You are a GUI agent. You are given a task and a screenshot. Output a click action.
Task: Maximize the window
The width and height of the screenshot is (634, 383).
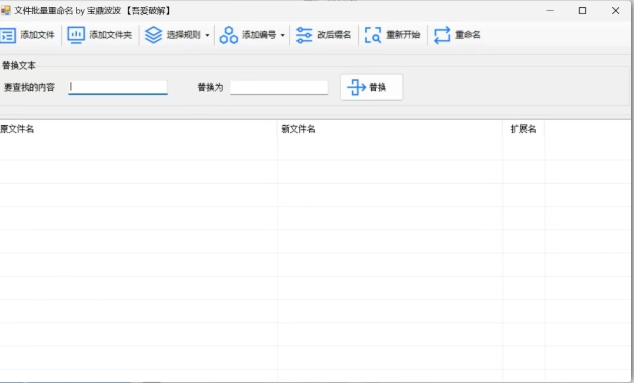point(582,11)
